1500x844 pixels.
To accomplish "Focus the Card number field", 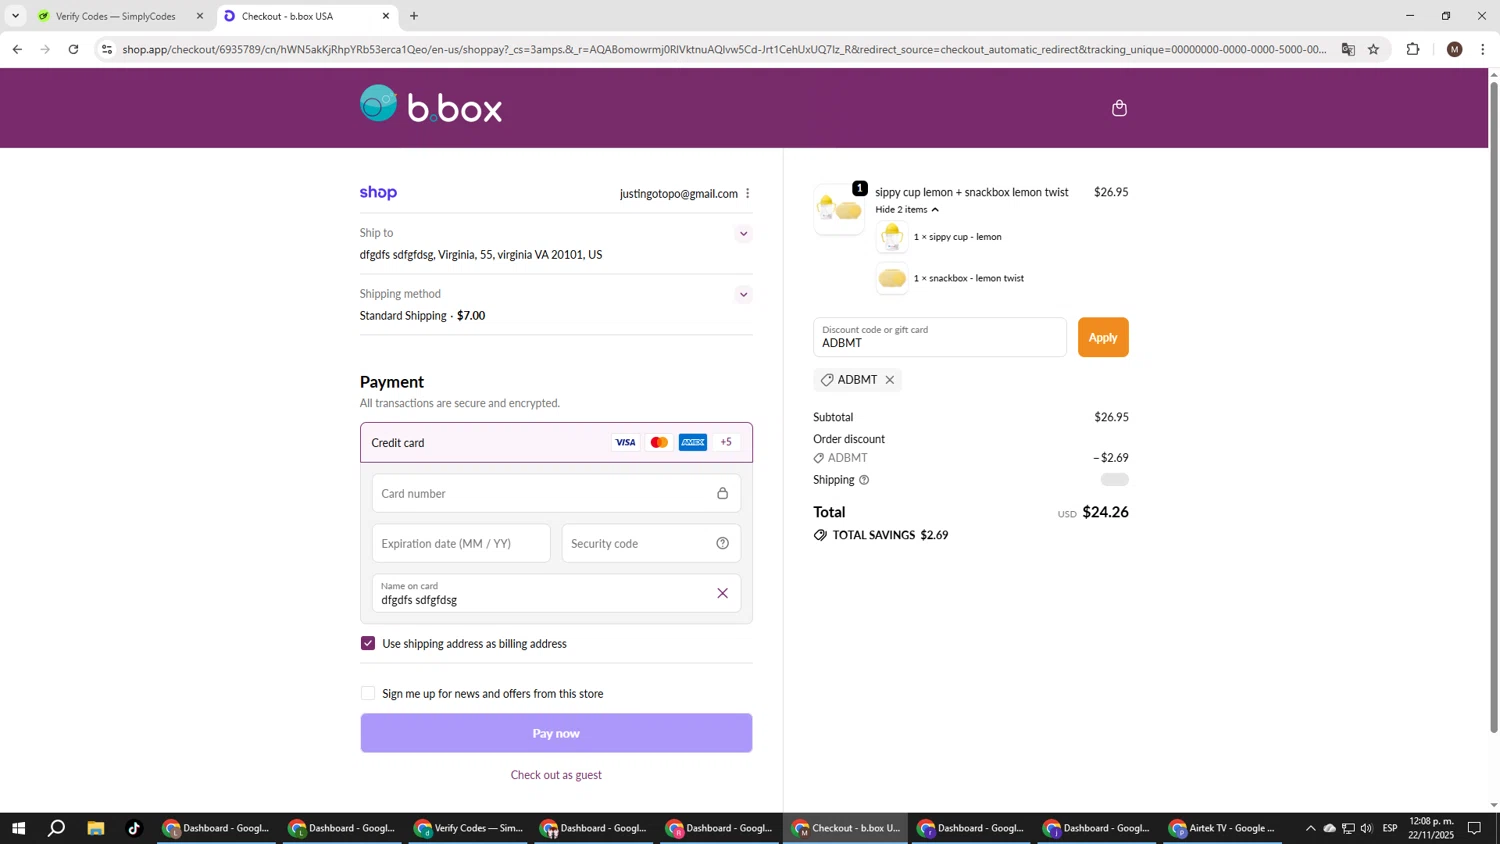I will click(x=556, y=493).
